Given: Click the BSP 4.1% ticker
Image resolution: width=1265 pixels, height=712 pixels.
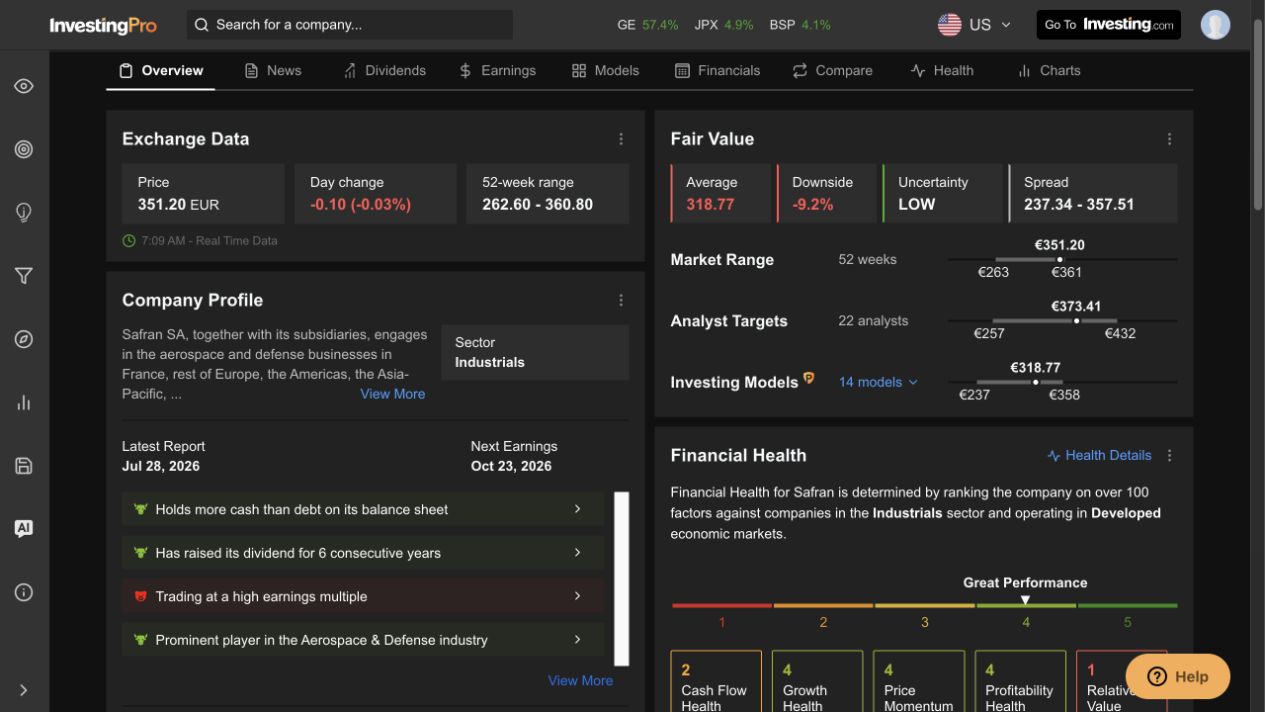Looking at the screenshot, I should pos(800,25).
